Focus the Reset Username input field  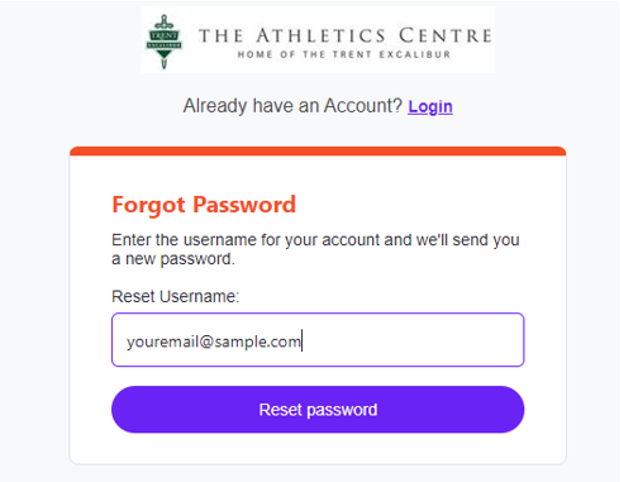pos(317,340)
